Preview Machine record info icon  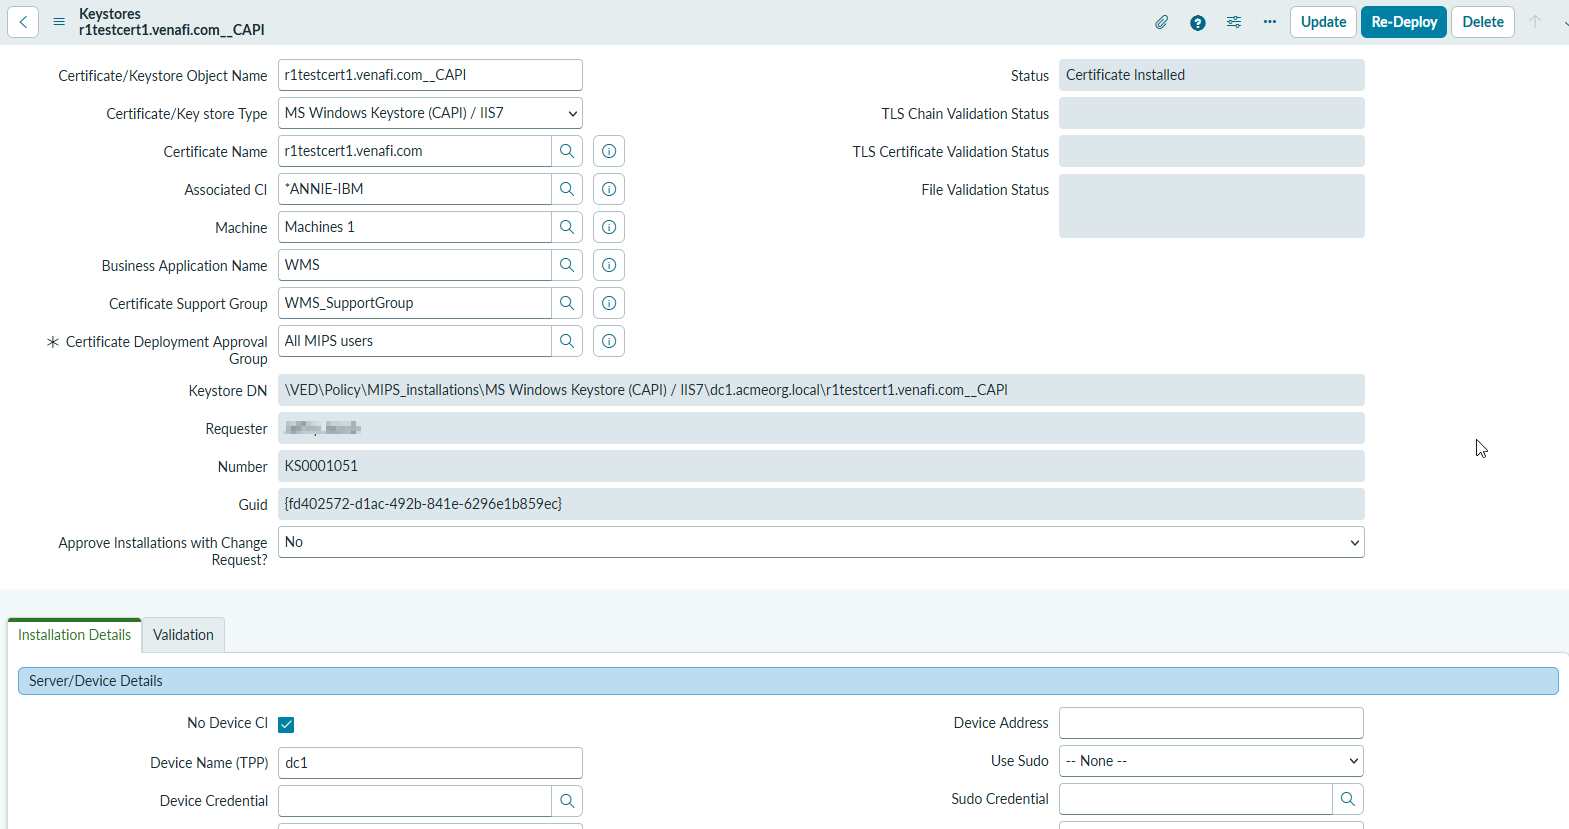(609, 227)
